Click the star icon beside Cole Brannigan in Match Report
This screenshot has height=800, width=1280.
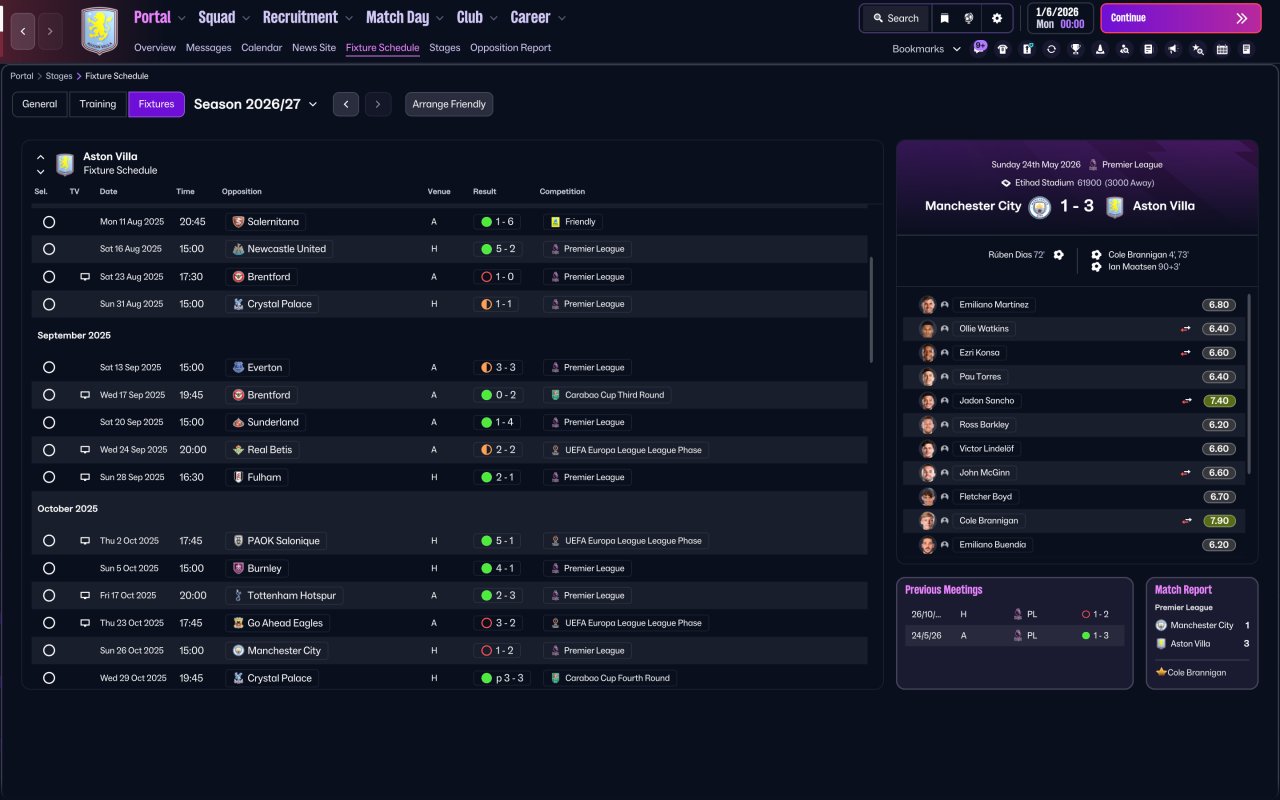coord(1161,672)
